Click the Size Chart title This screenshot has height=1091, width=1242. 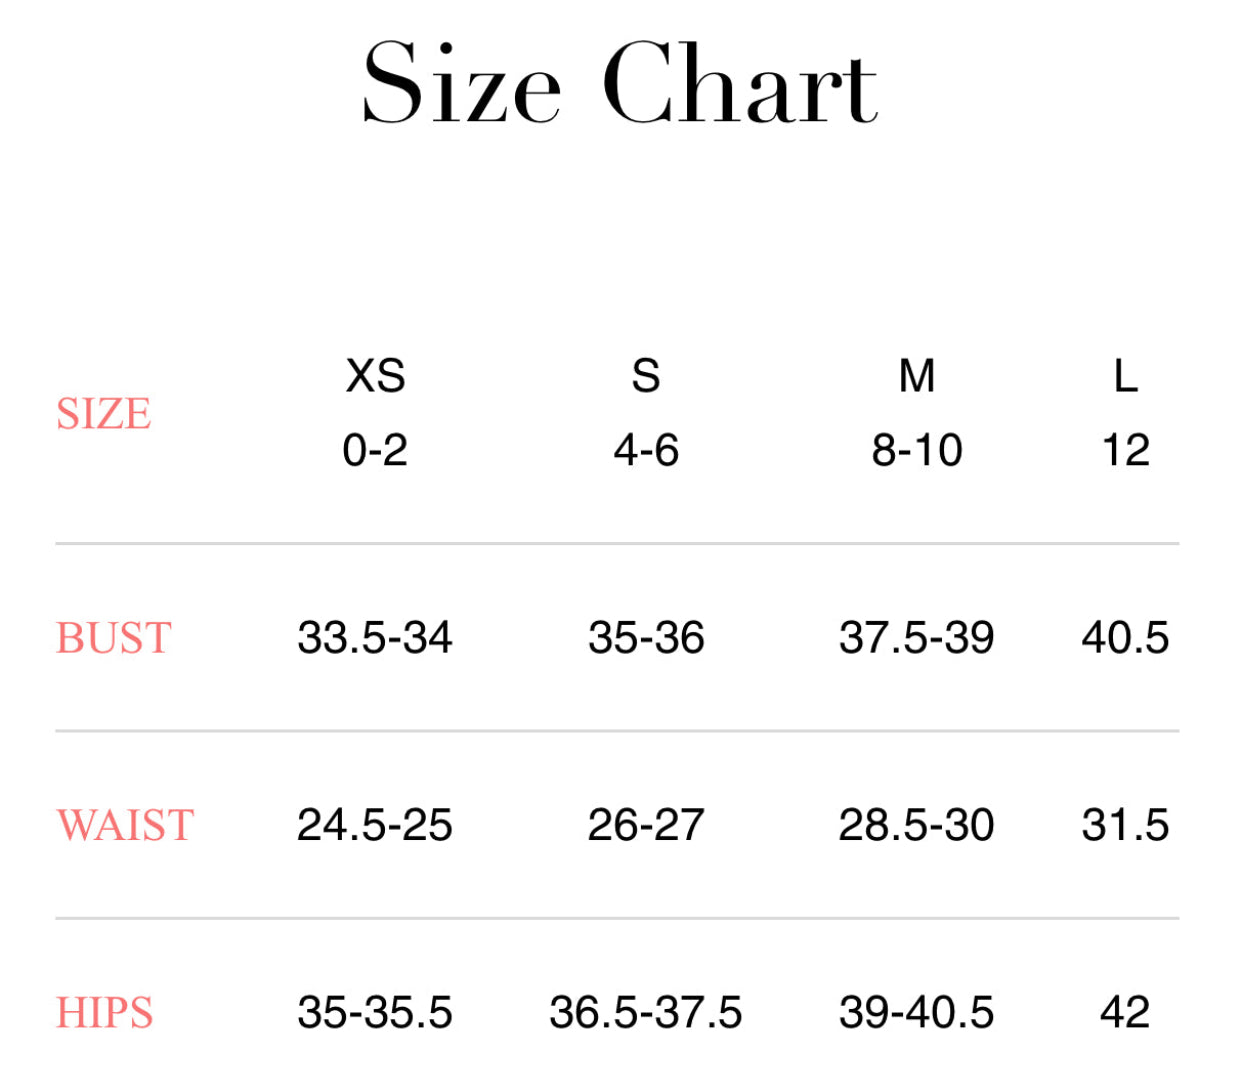click(x=620, y=84)
